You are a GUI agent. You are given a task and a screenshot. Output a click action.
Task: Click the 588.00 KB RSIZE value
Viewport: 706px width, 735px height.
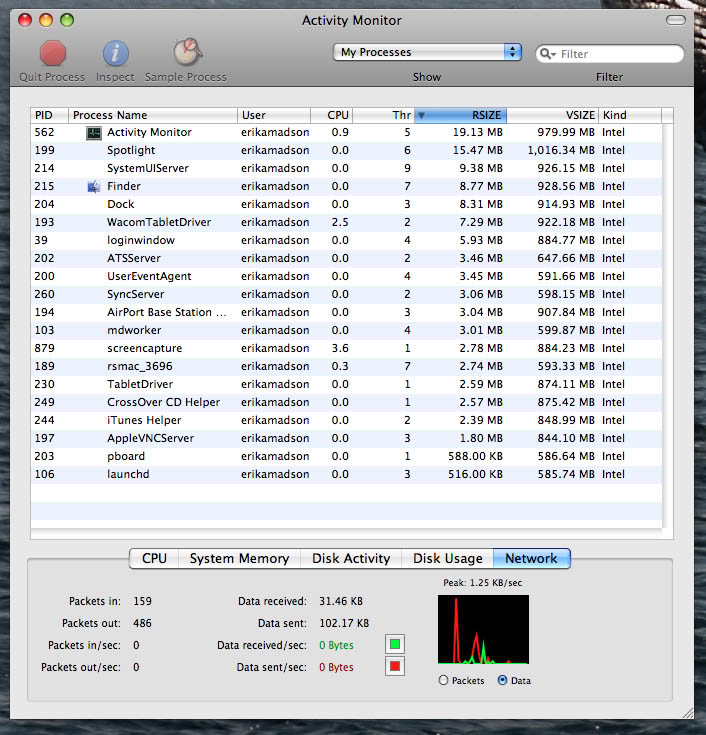click(x=475, y=456)
